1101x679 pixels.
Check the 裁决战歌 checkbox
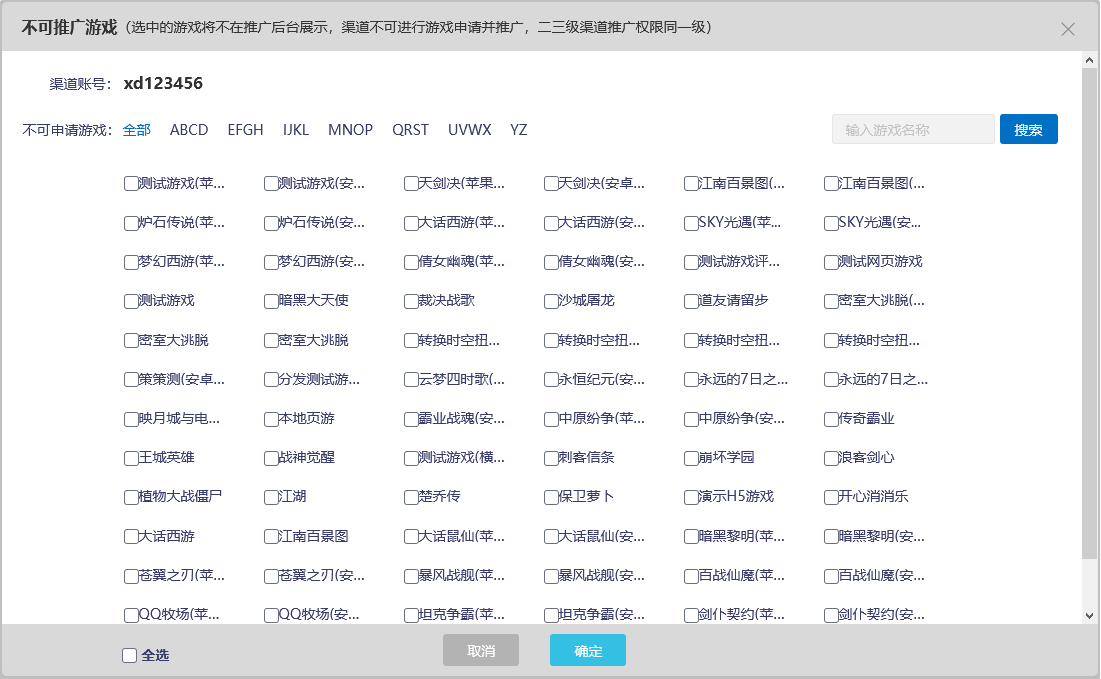(411, 302)
